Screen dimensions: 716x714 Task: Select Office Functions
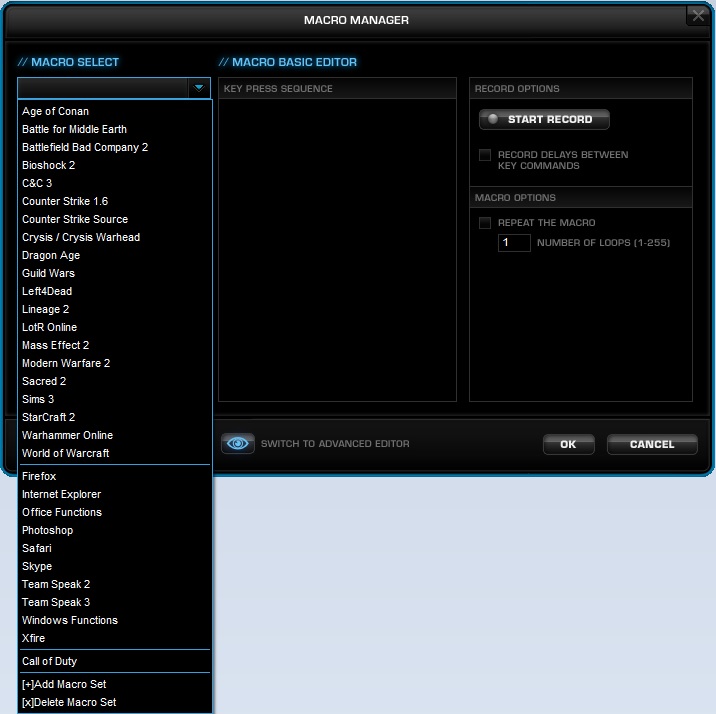click(115, 512)
